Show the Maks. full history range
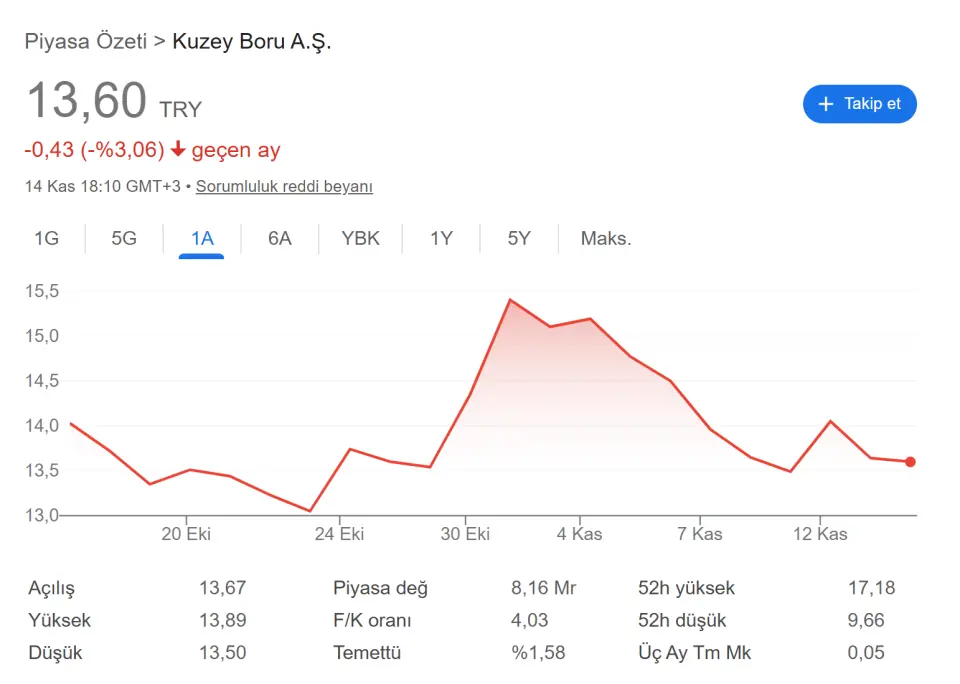The image size is (960, 684). [x=606, y=238]
